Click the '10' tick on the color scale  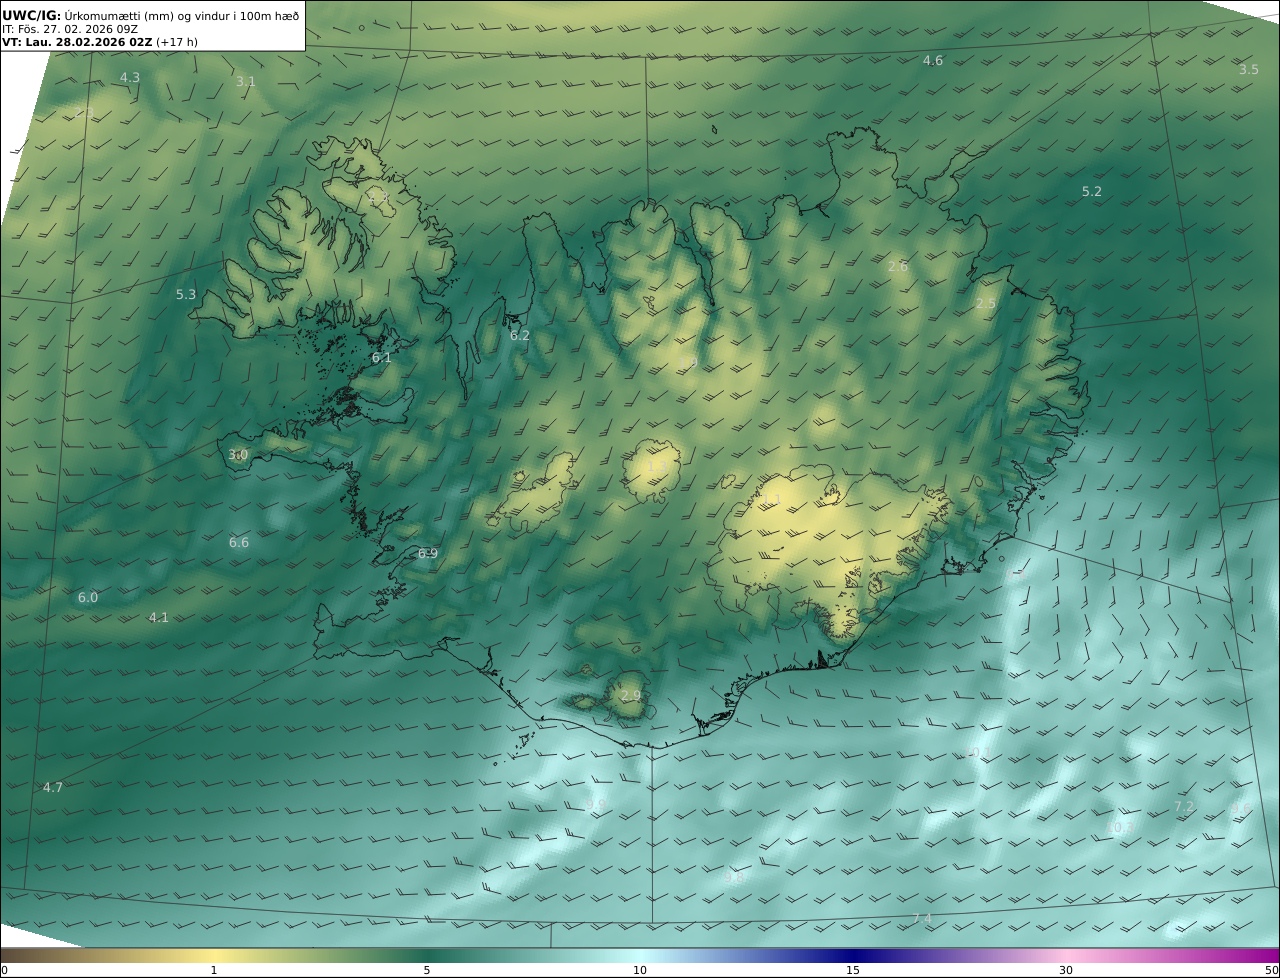click(x=640, y=970)
